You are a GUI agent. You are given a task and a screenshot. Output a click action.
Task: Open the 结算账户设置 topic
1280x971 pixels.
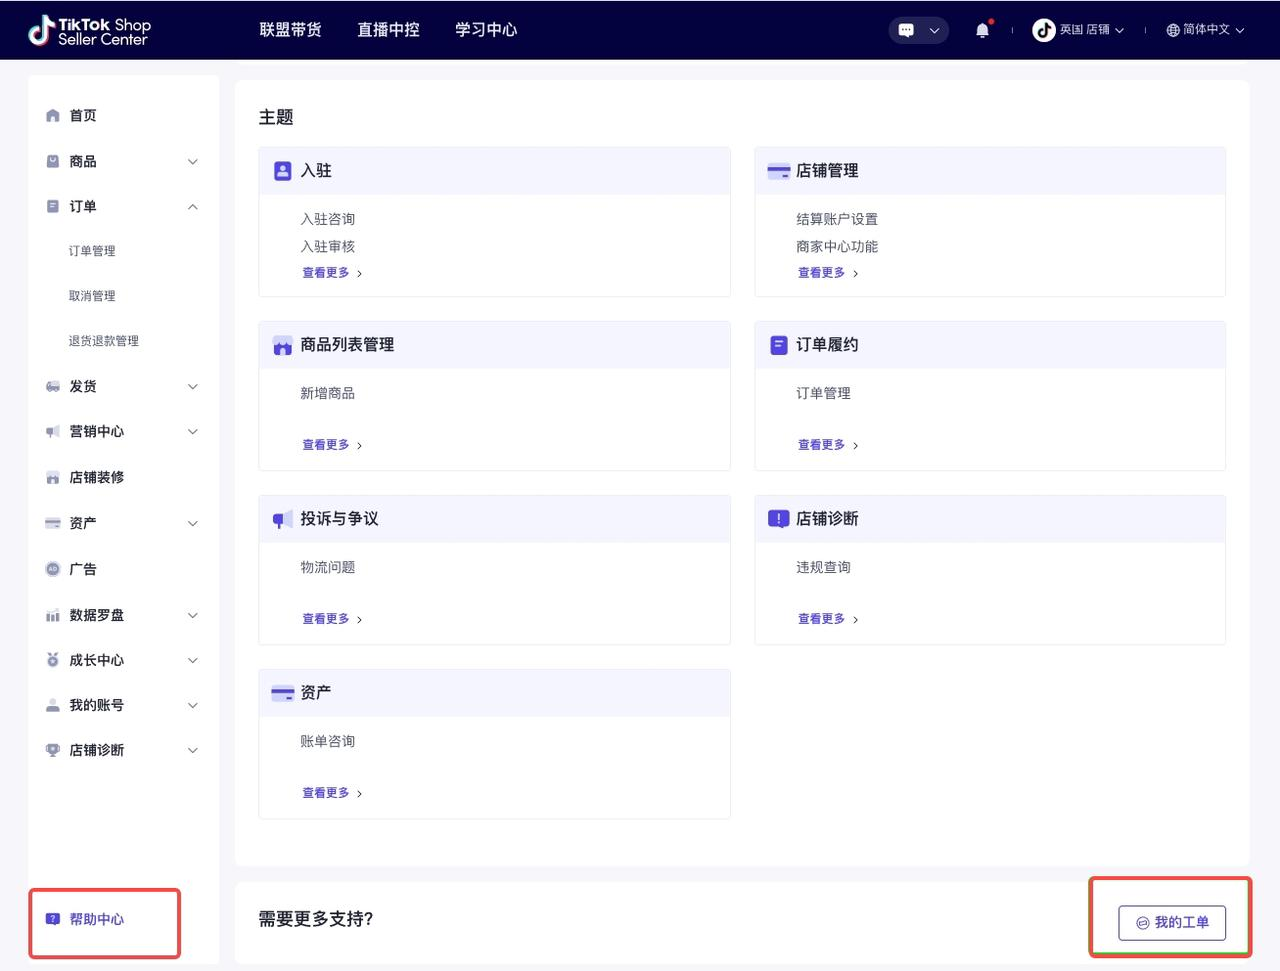(837, 219)
